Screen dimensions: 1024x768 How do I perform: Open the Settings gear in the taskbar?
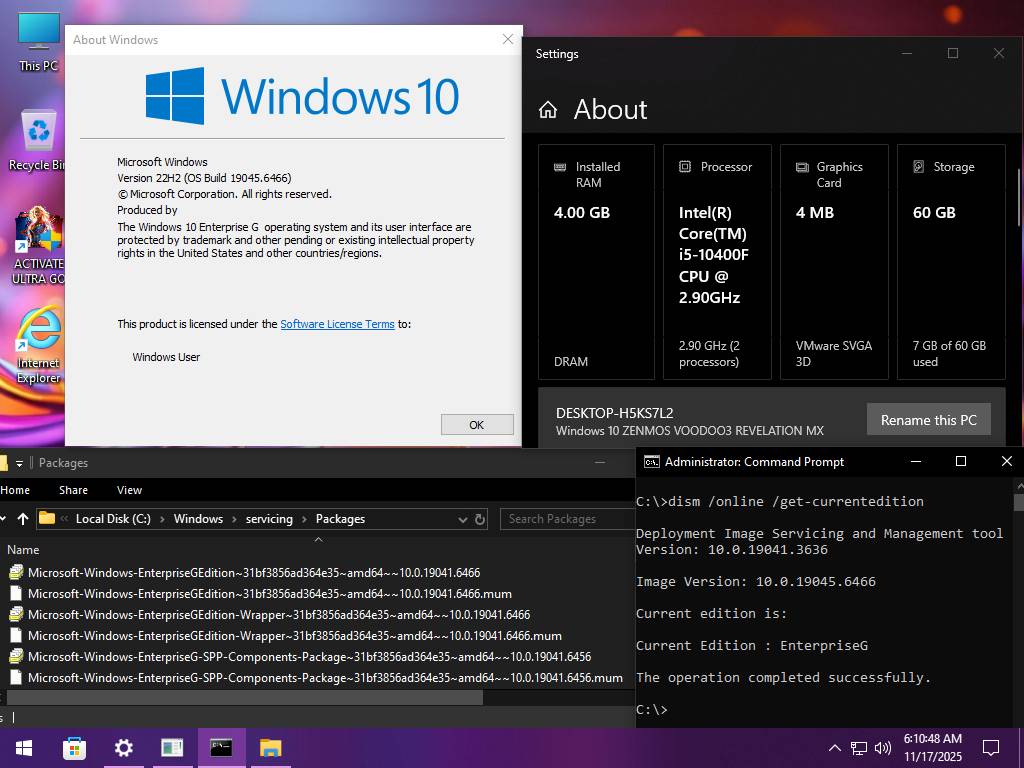click(123, 748)
